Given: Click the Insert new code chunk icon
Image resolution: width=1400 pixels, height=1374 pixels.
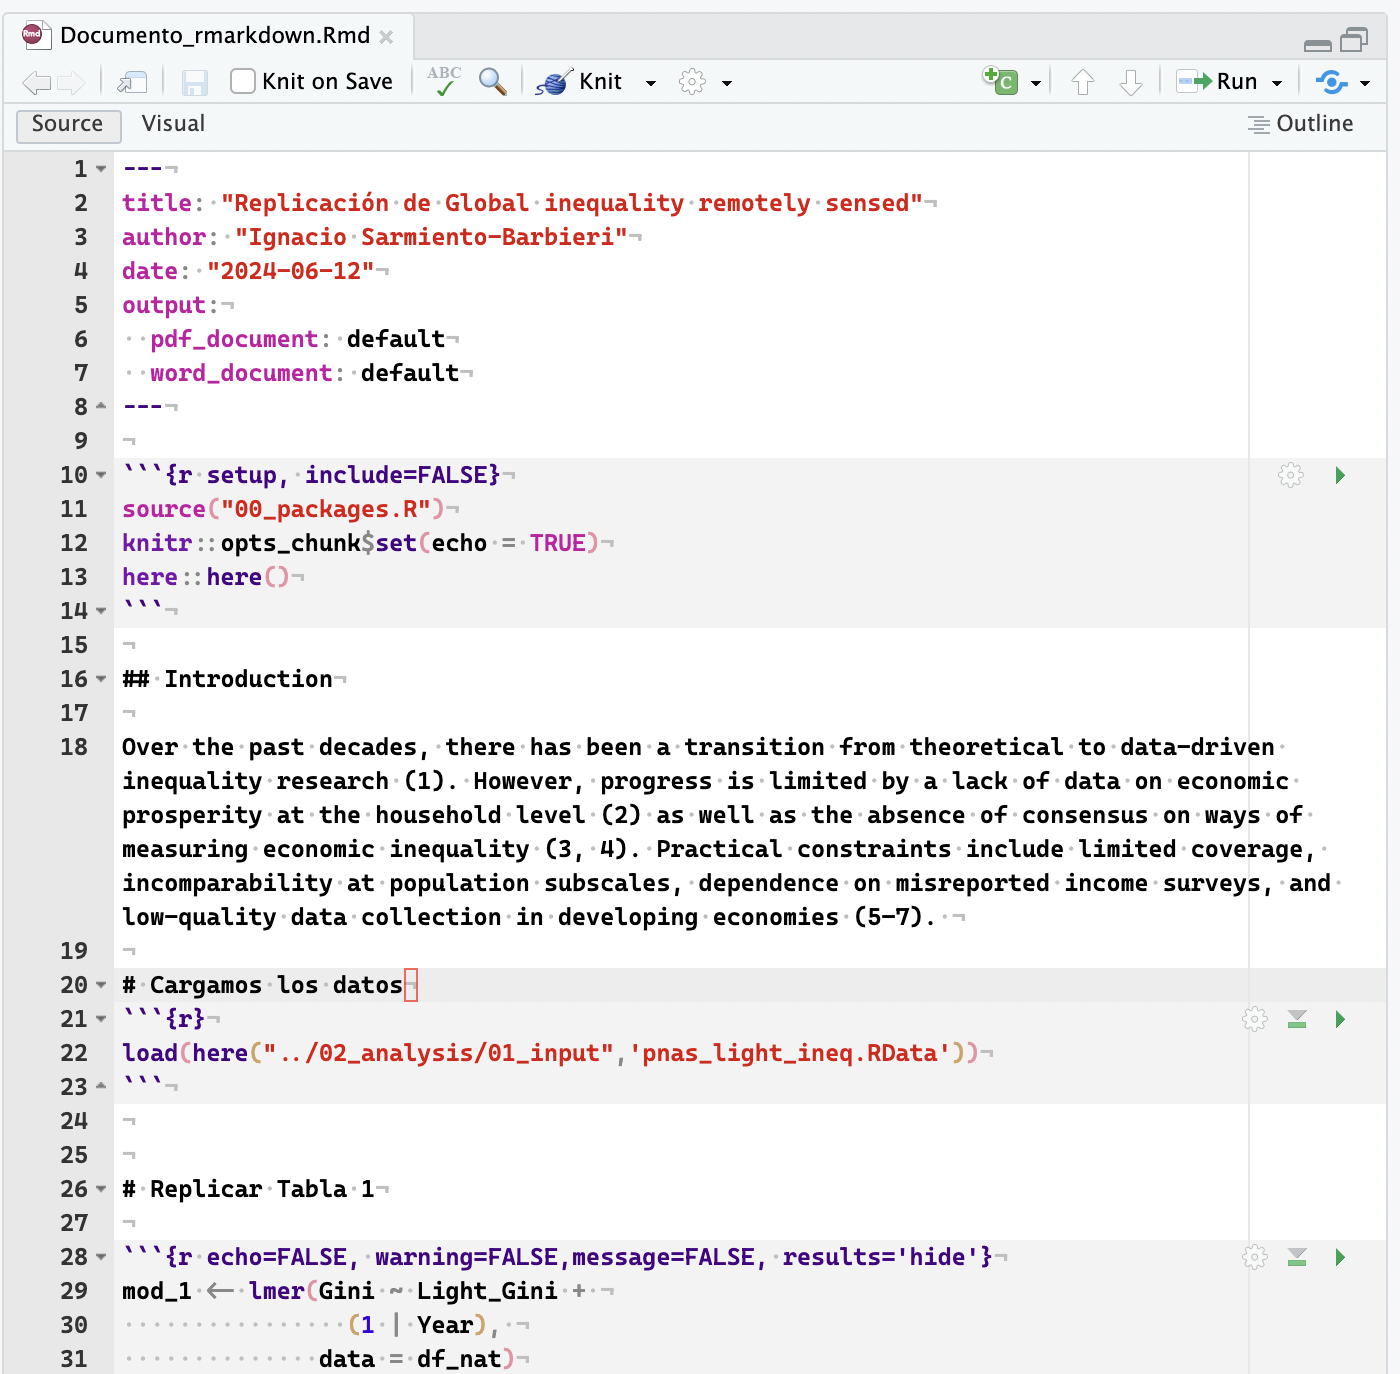Looking at the screenshot, I should tap(1001, 81).
